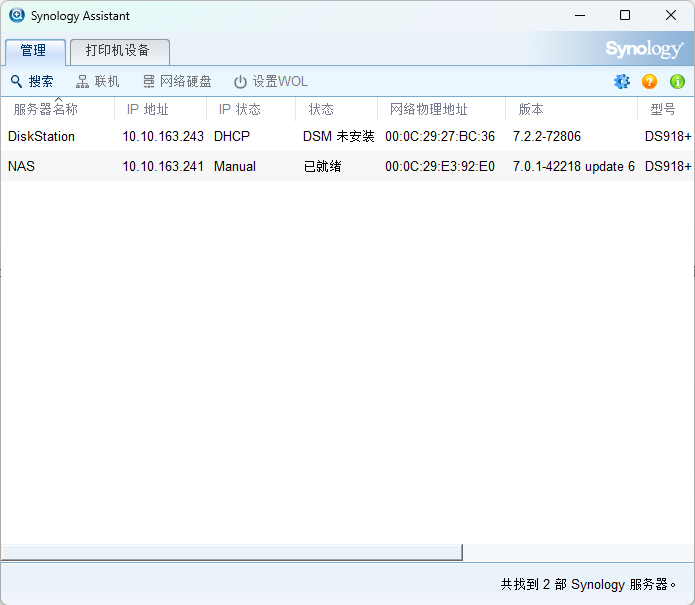Sort by the IP 状态 column header
Viewport: 695px width, 605px height.
[x=251, y=109]
